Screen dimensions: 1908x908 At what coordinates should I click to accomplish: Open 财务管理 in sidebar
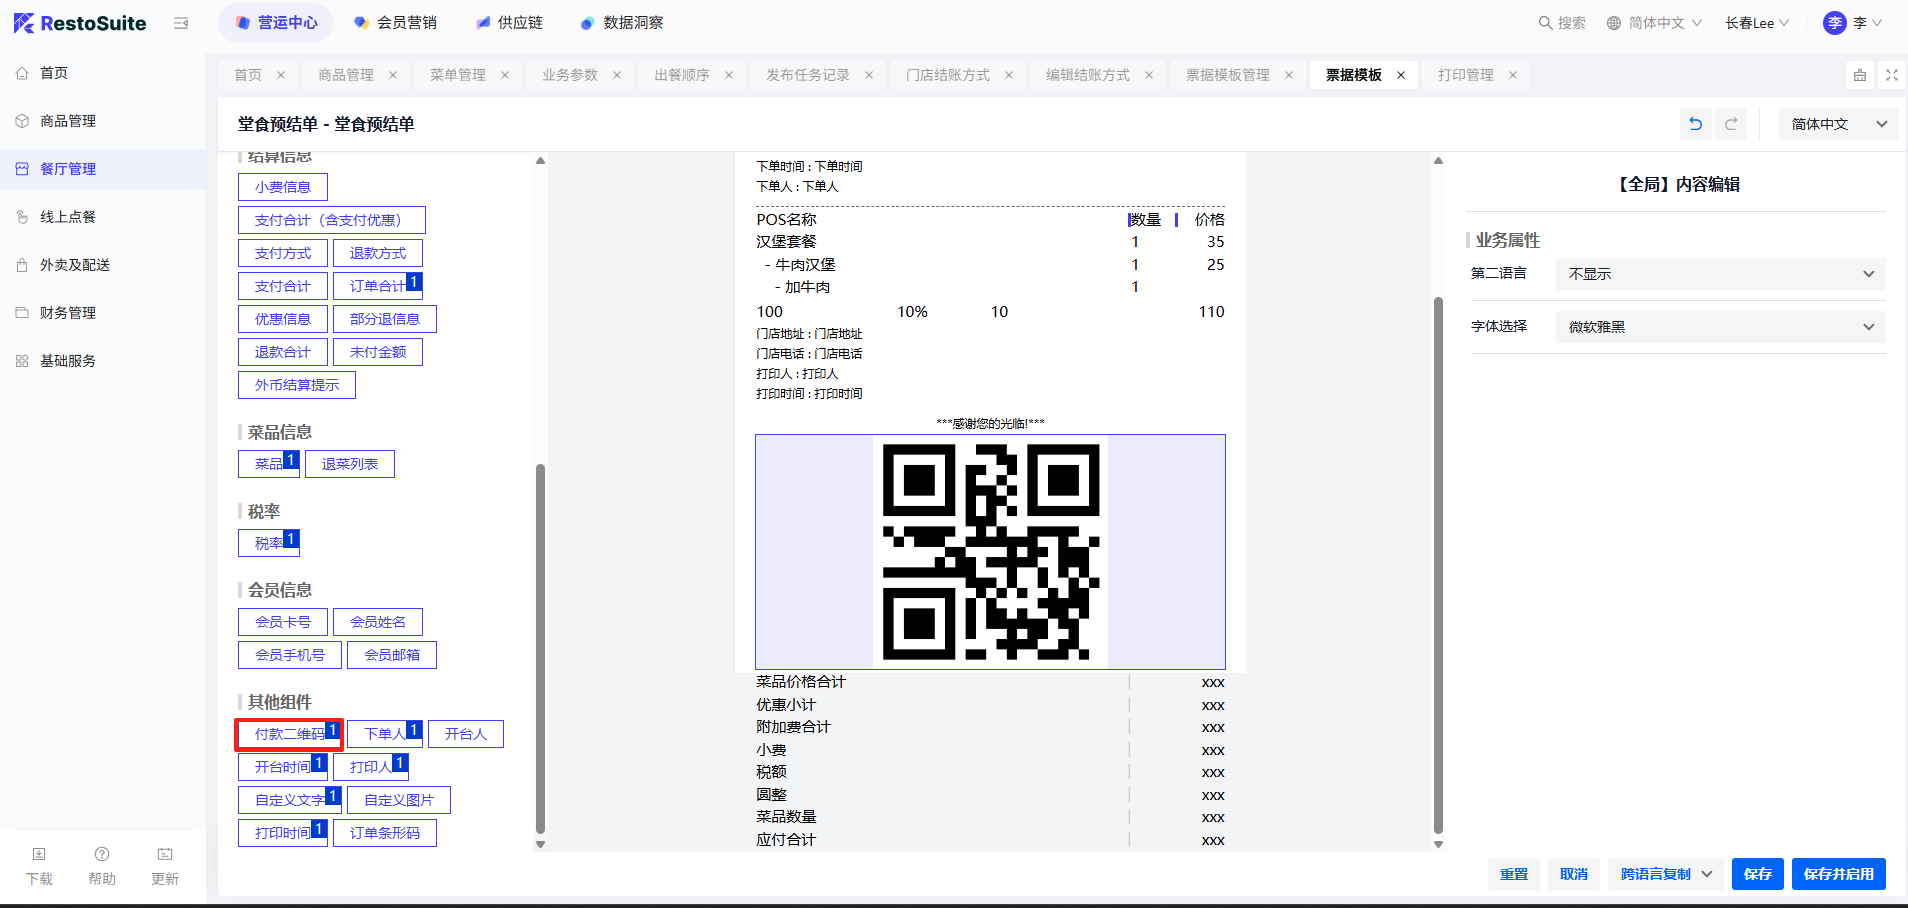tap(103, 313)
